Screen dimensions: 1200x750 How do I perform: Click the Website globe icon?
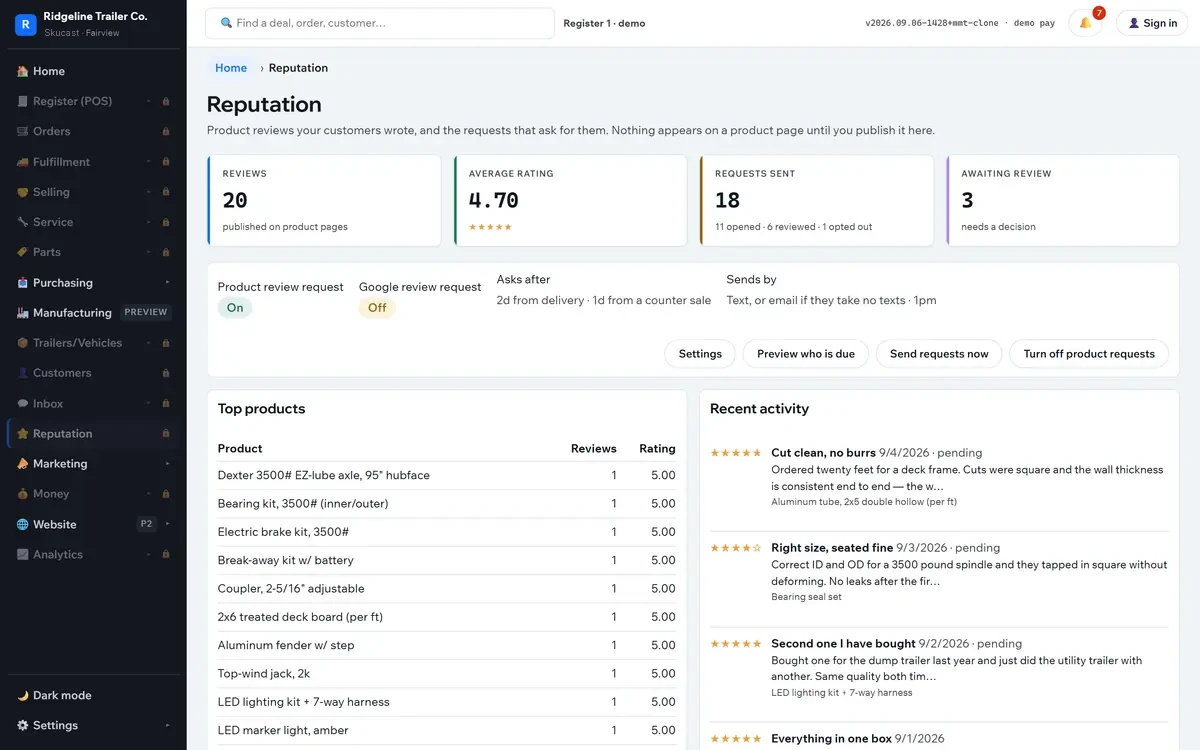click(x=22, y=524)
